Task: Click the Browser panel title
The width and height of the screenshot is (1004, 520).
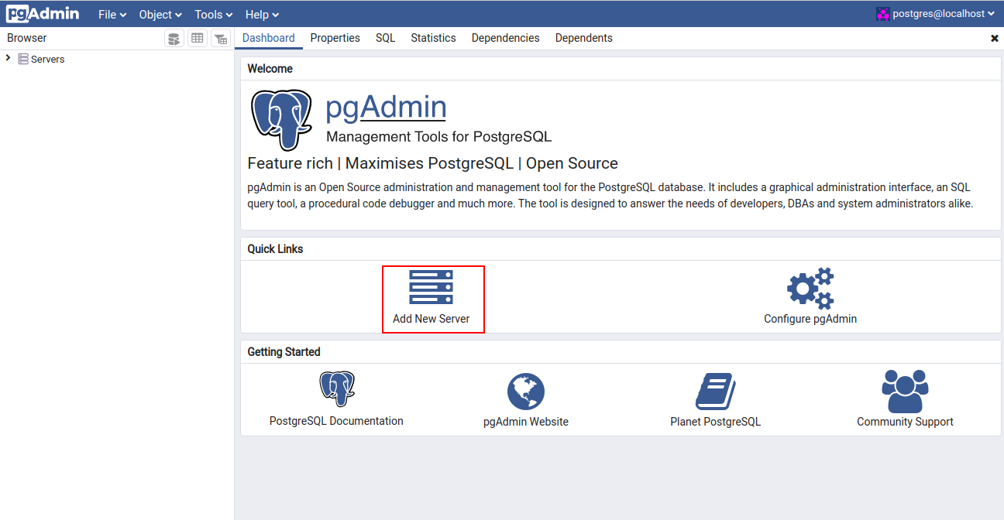Action: tap(27, 38)
